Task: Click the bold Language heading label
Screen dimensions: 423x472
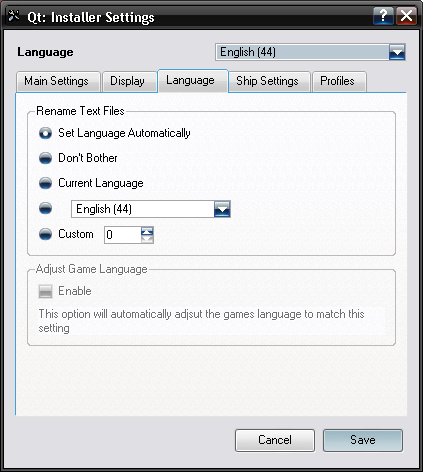Action: coord(45,52)
